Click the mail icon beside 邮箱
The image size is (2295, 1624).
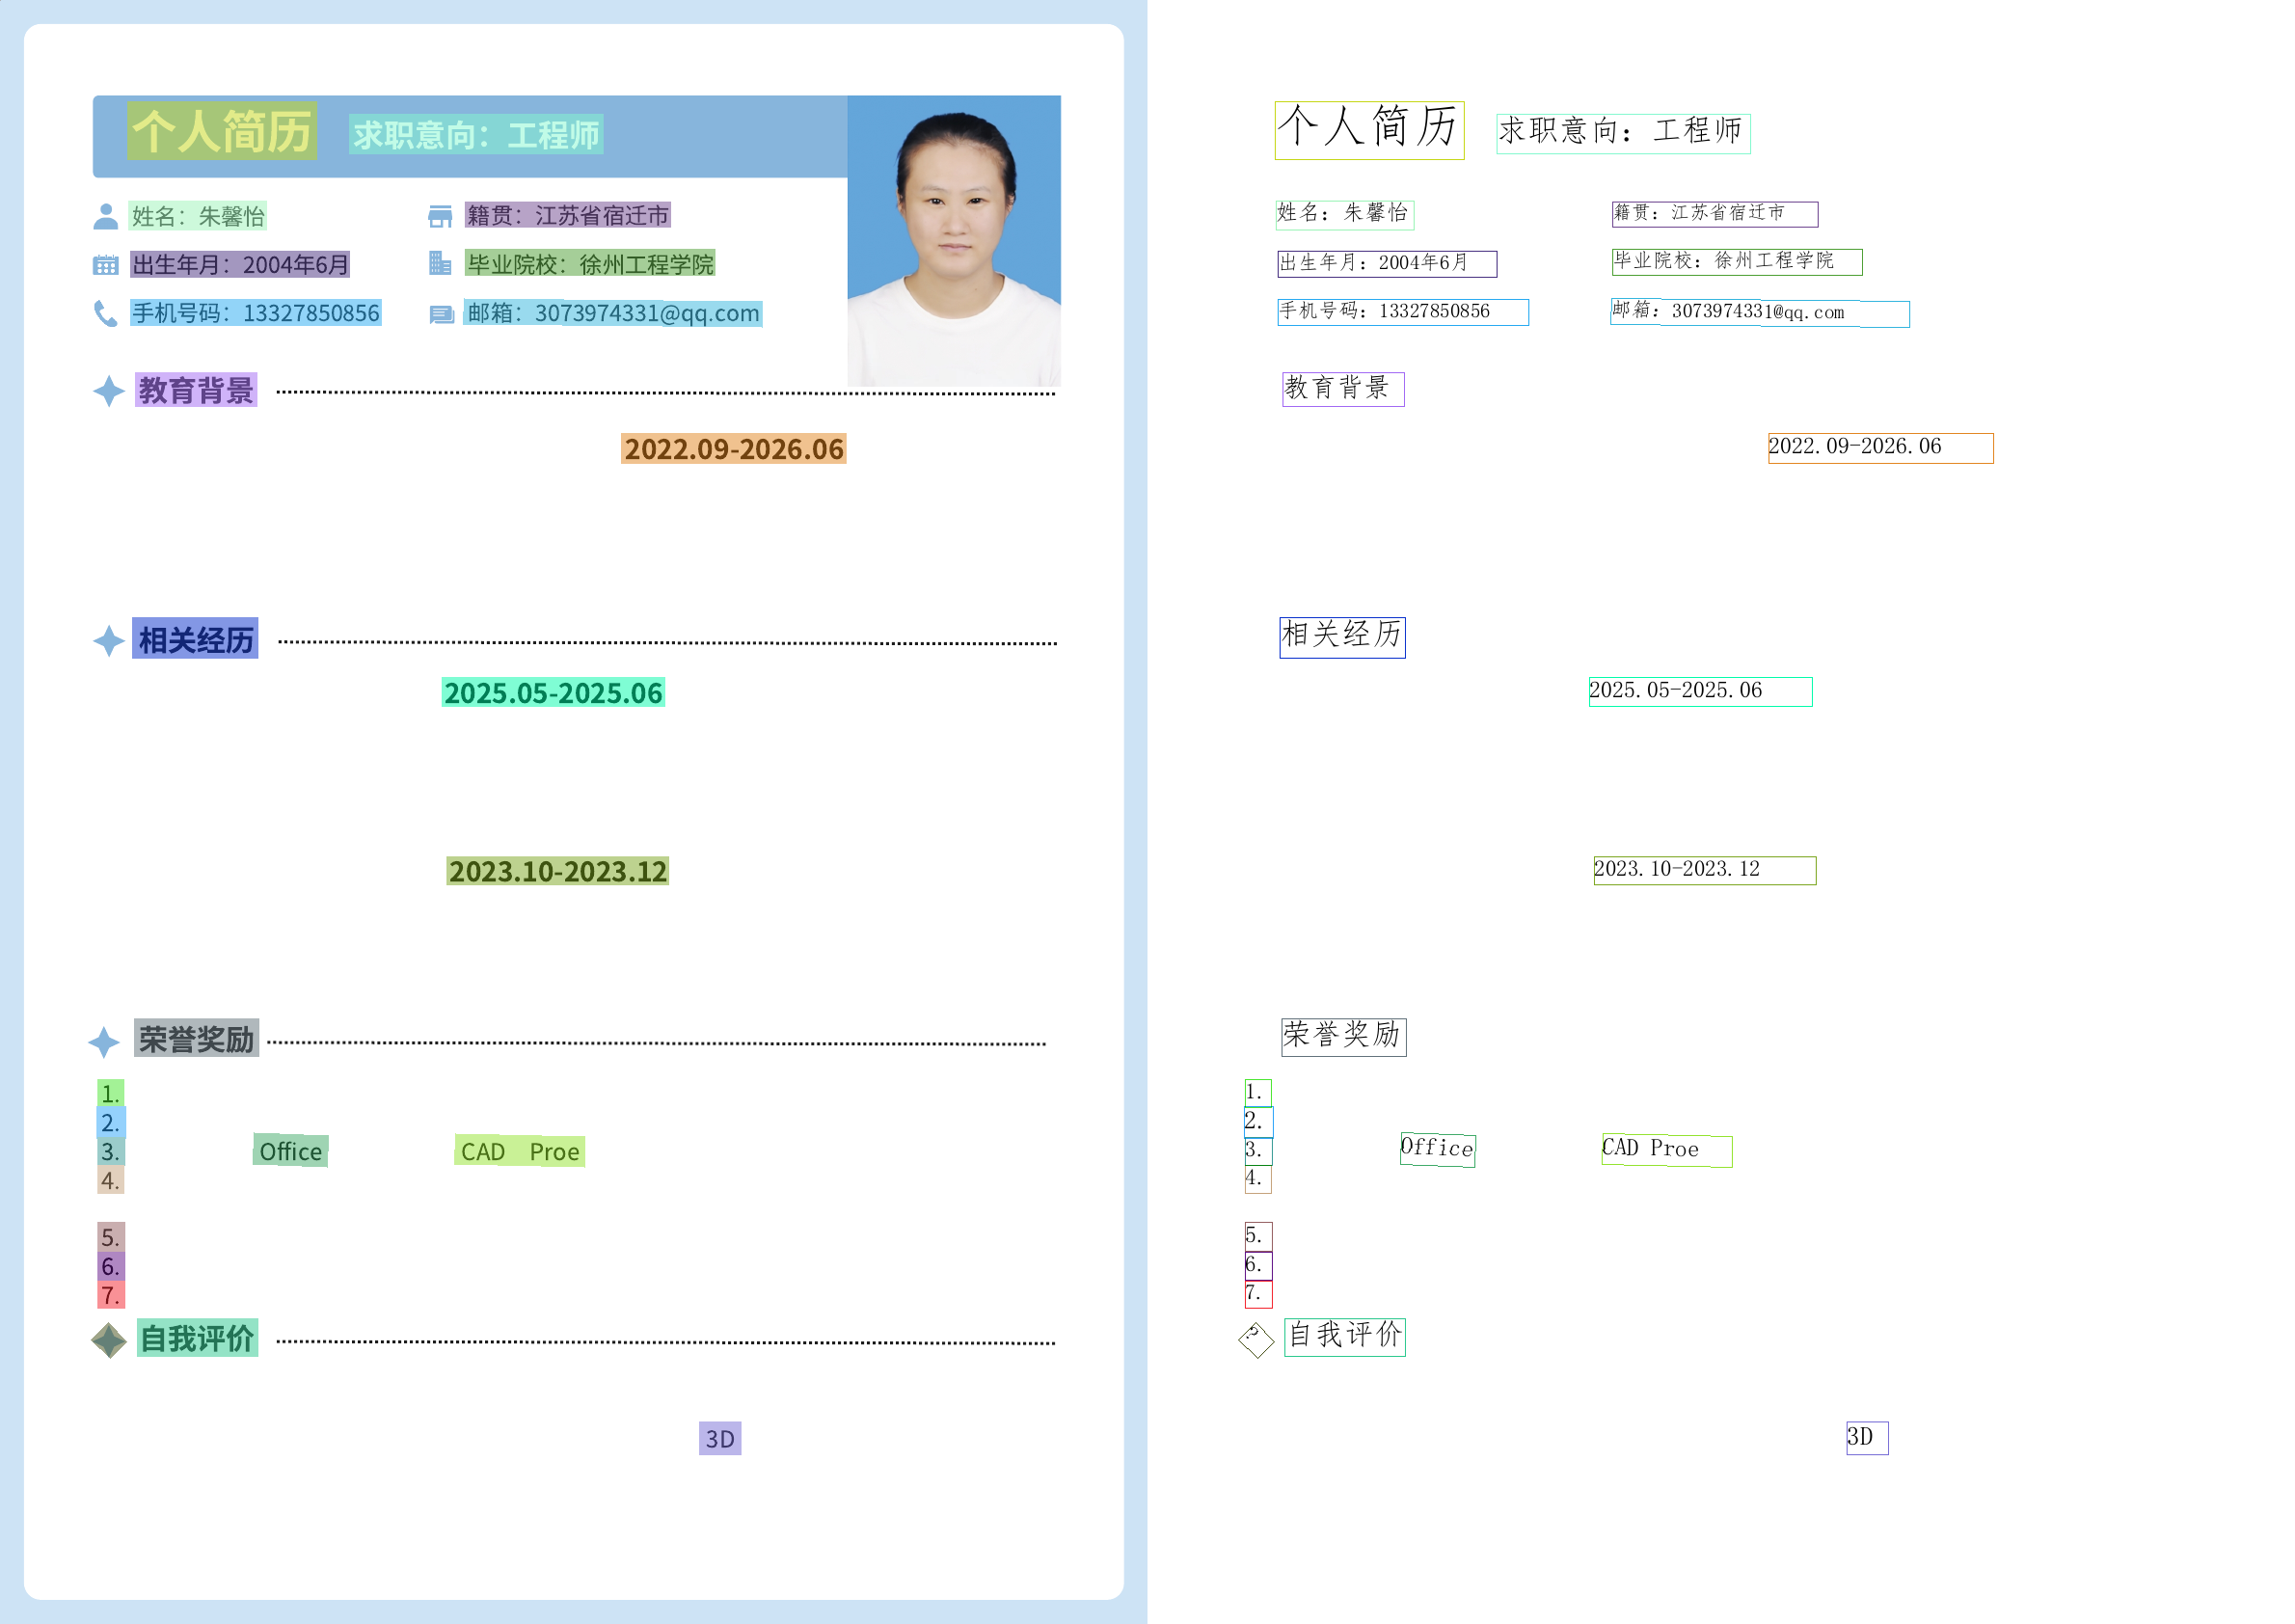441,315
